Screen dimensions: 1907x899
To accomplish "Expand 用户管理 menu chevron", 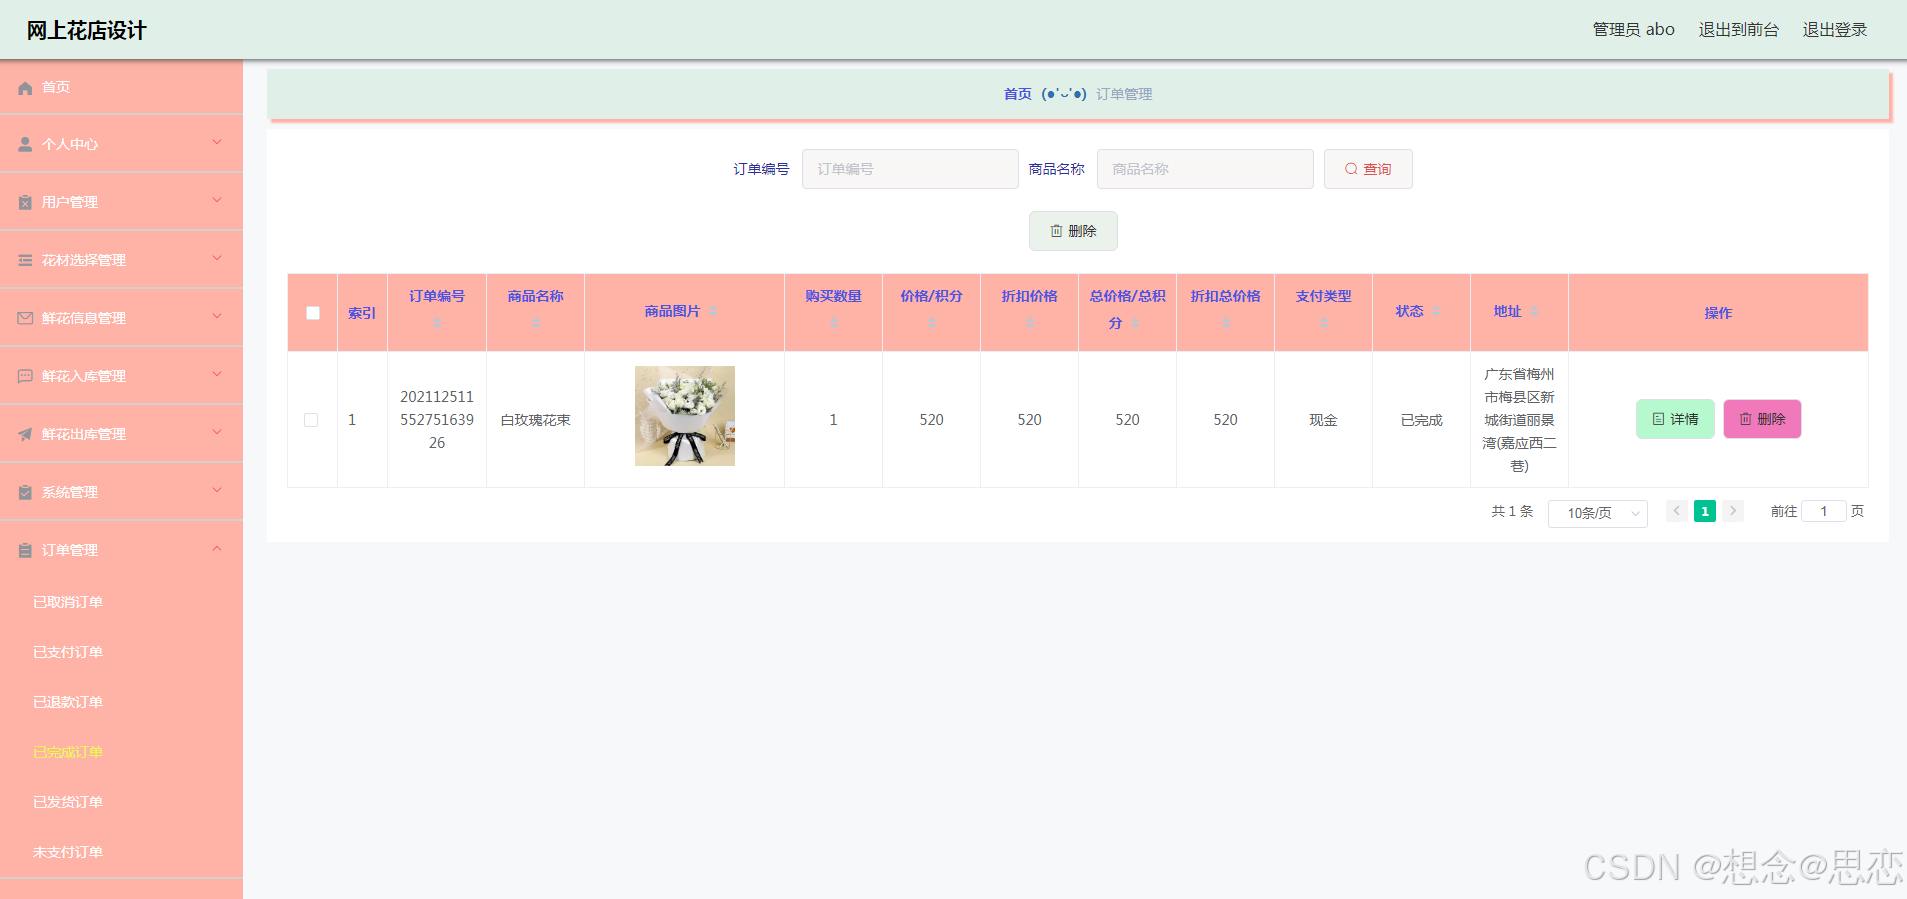I will click(x=217, y=201).
